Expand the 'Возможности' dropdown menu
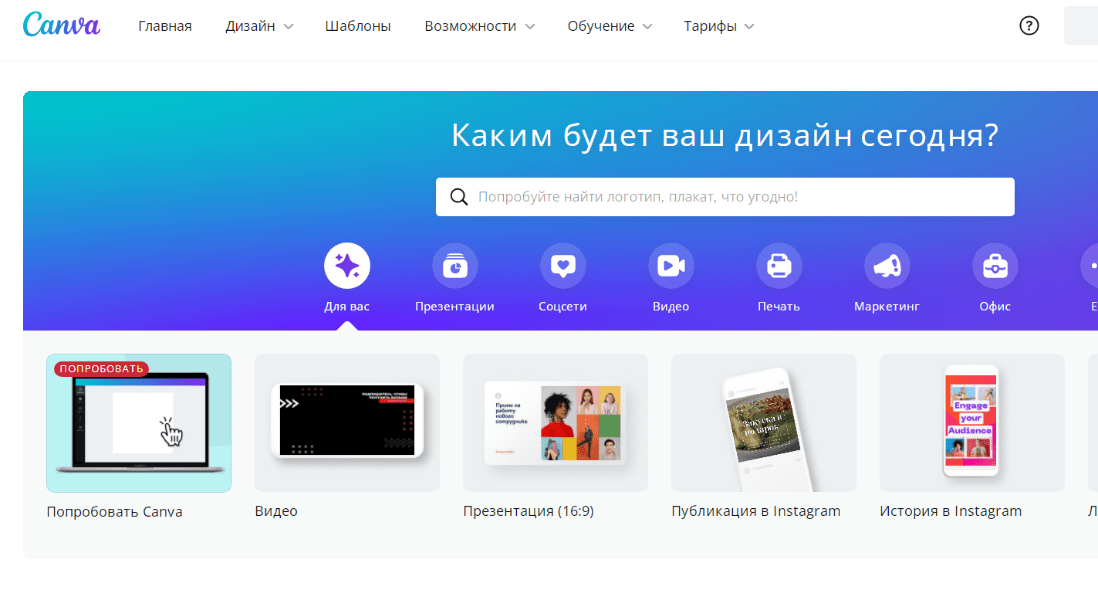Viewport: 1098px width, 590px height. pyautogui.click(x=479, y=26)
